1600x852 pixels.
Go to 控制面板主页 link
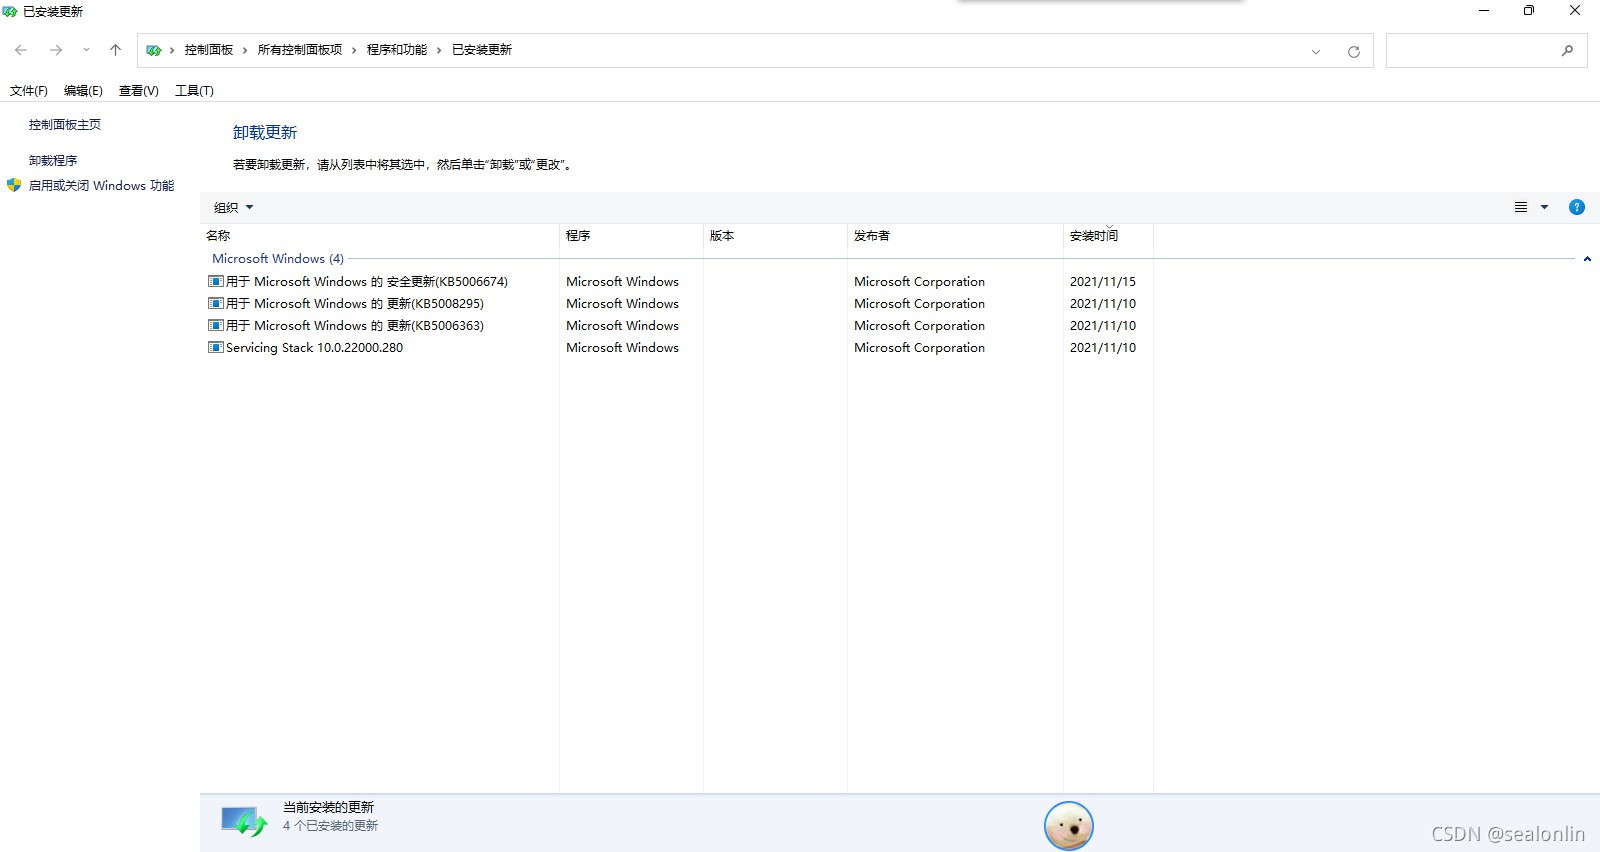tap(65, 125)
